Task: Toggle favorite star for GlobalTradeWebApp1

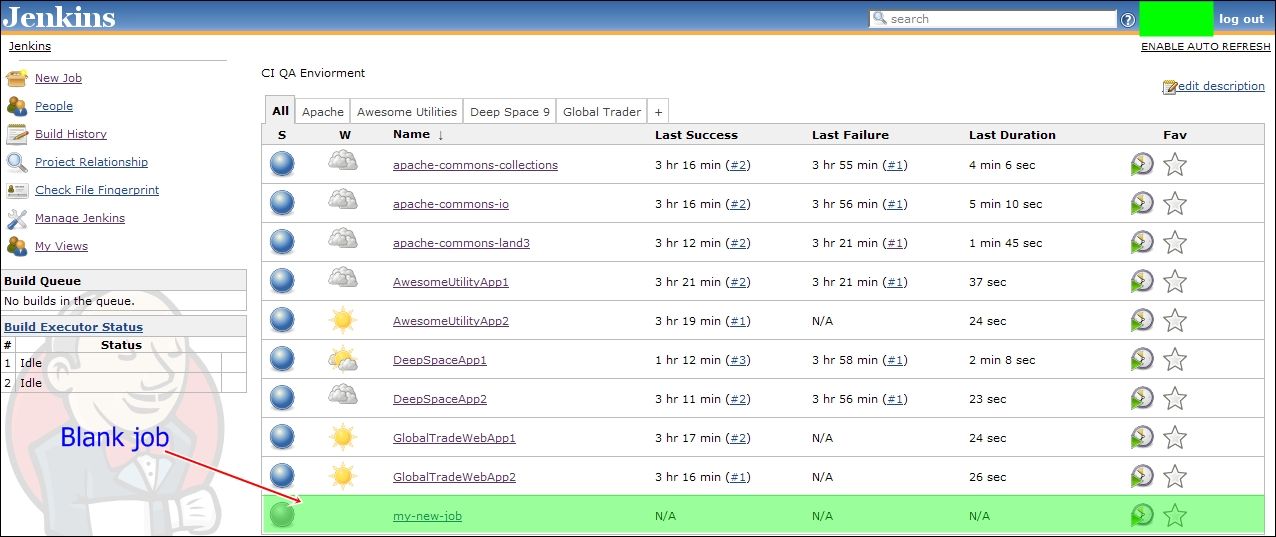Action: point(1175,437)
